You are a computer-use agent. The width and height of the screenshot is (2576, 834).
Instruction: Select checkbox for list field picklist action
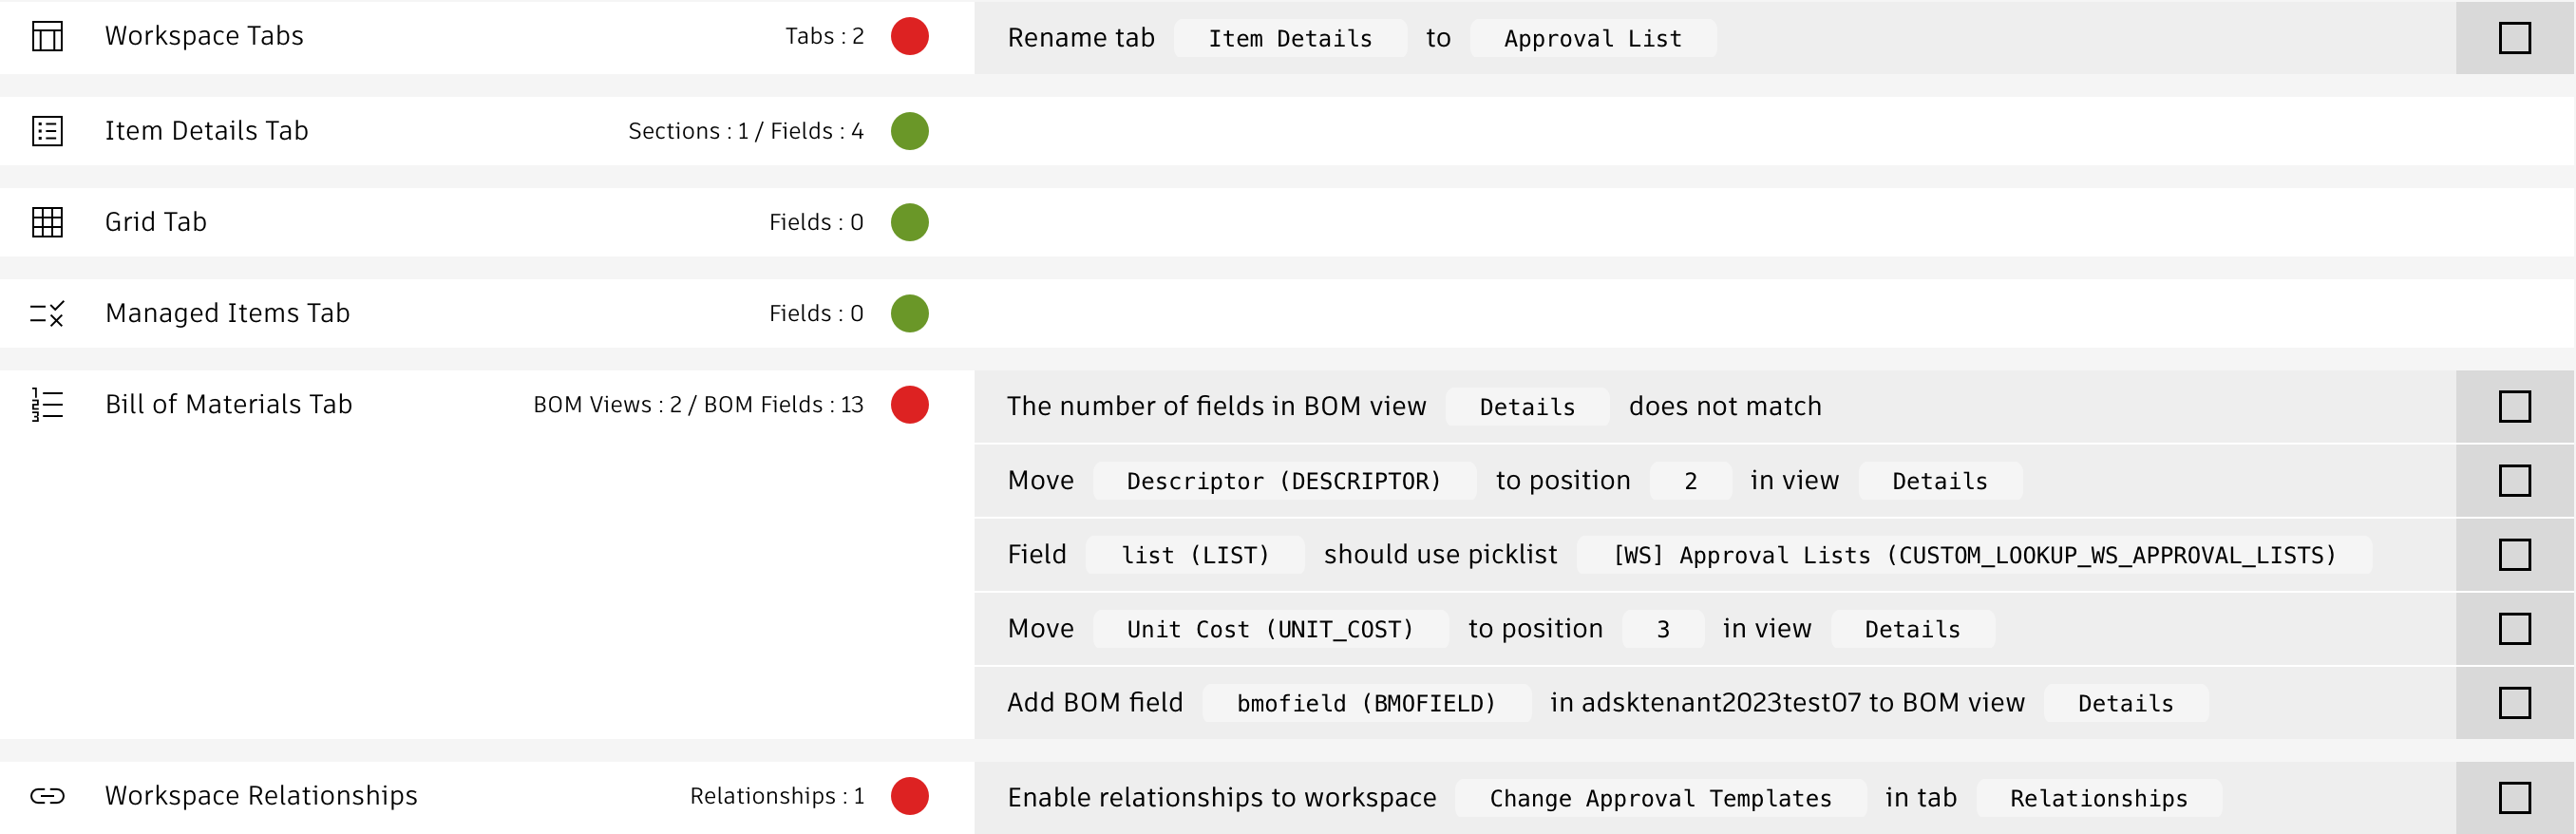tap(2513, 555)
